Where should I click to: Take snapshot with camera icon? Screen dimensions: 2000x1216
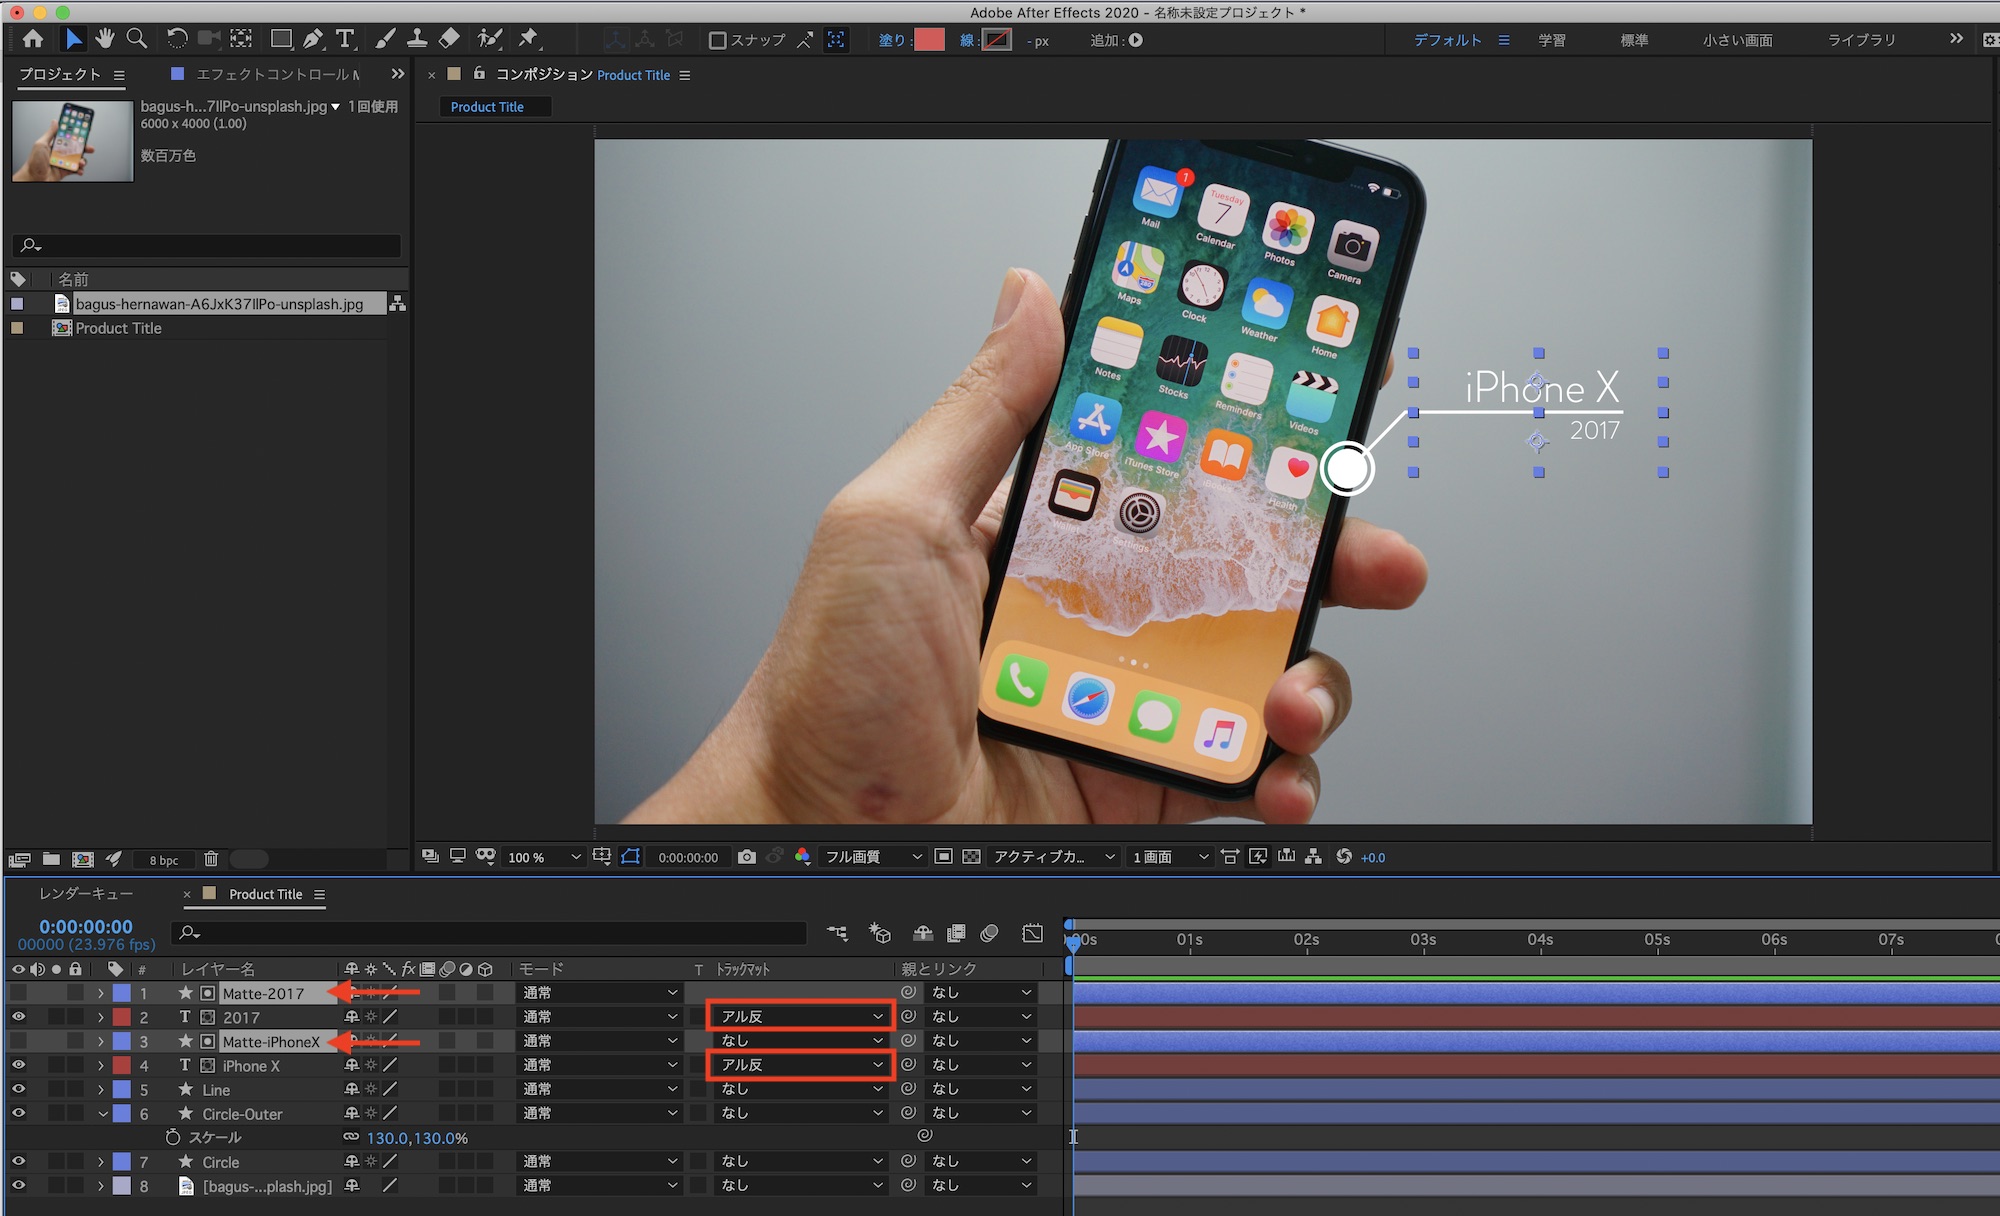746,857
